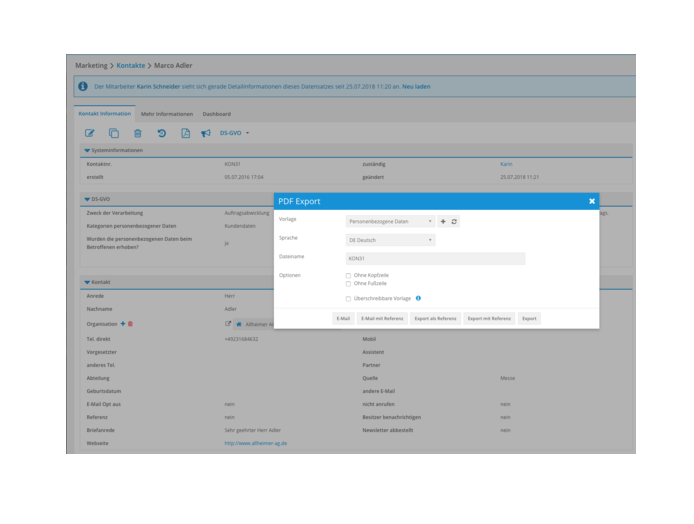Screen dimensions: 694x524
Task: Open the DS-GVO toolbar dropdown
Action: pyautogui.click(x=235, y=133)
